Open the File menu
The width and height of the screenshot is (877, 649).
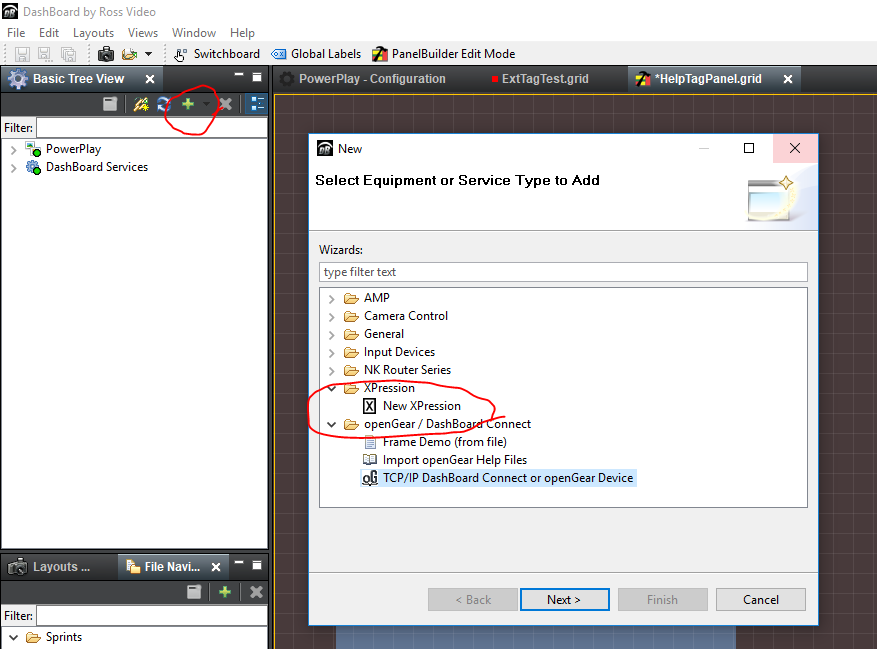[x=16, y=33]
